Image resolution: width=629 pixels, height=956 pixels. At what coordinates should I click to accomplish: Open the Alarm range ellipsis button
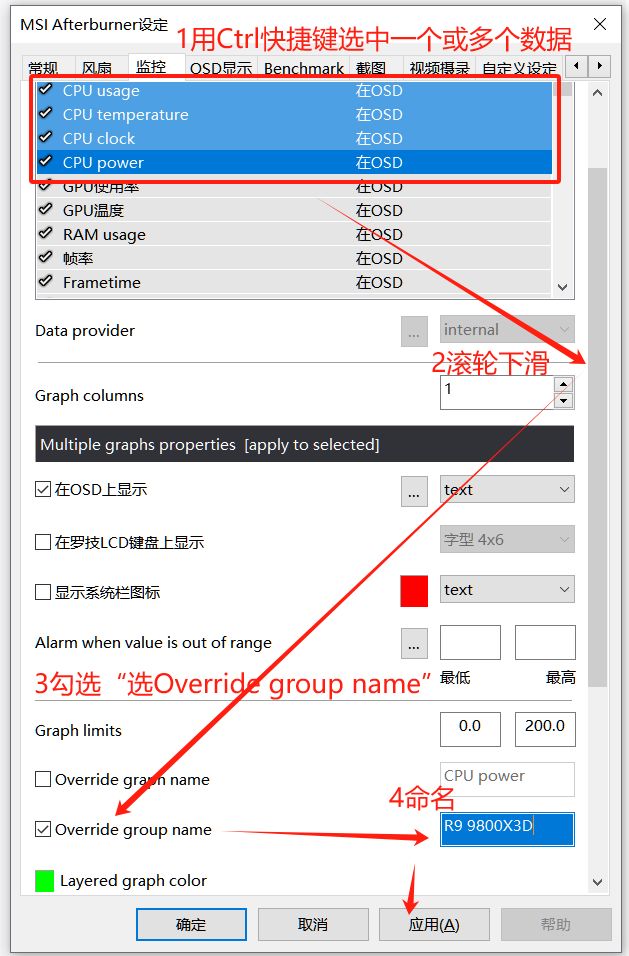coord(414,643)
